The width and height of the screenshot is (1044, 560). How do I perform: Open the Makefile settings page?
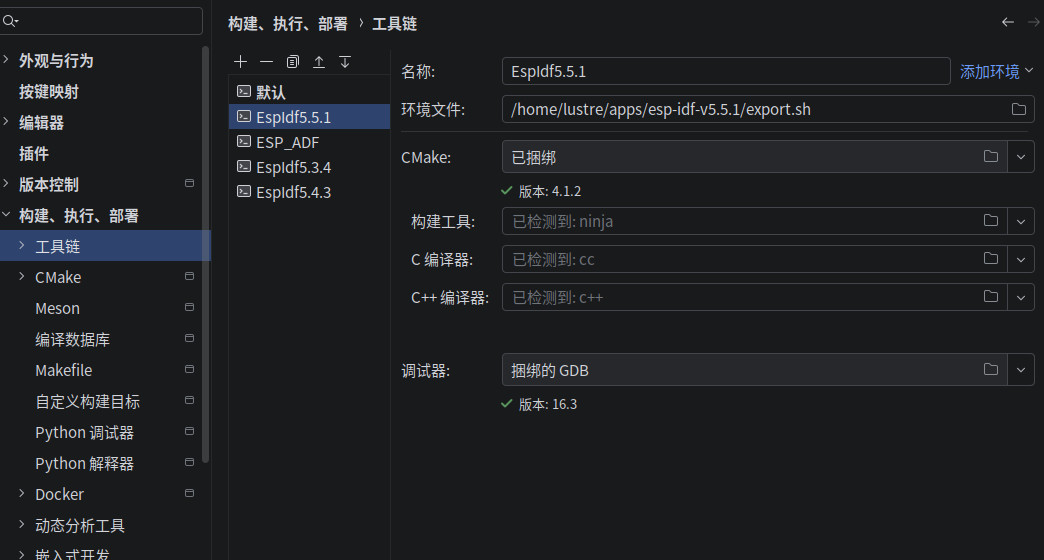coord(63,370)
